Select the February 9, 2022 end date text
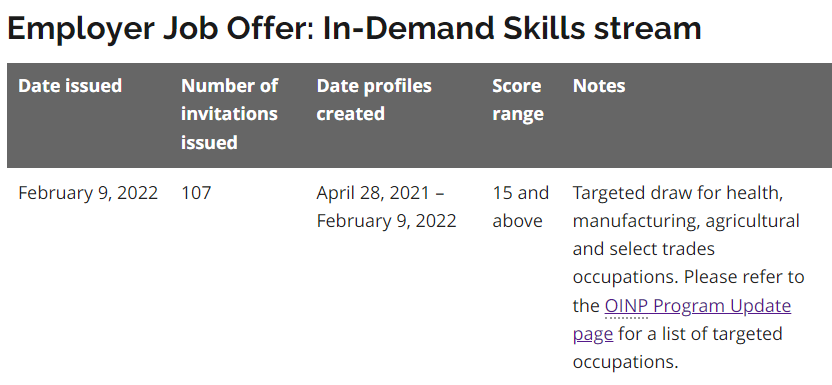 click(386, 221)
